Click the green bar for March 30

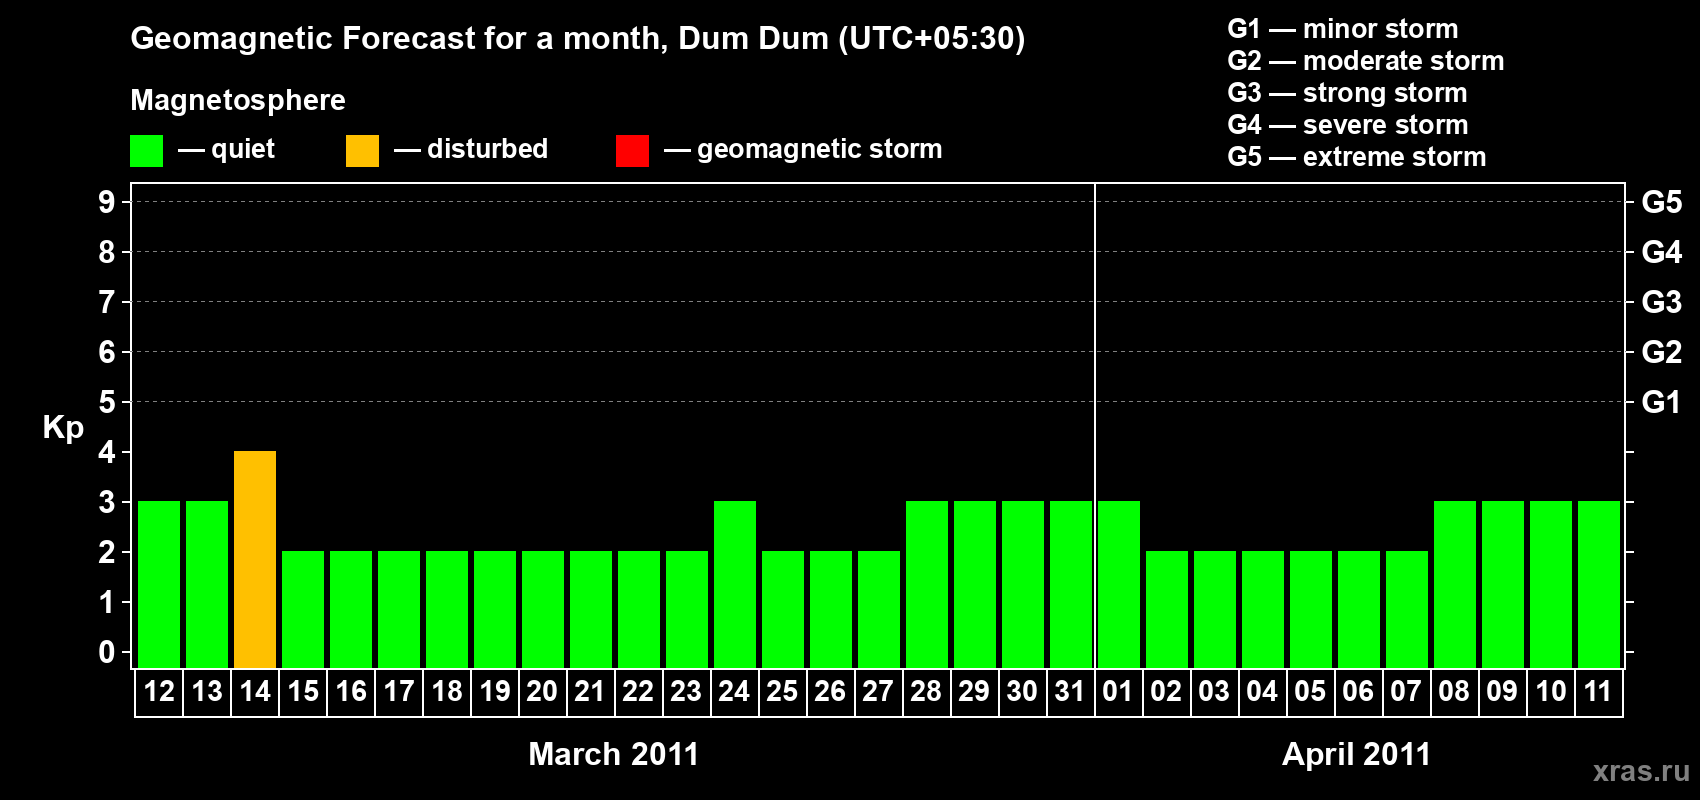pyautogui.click(x=1023, y=584)
